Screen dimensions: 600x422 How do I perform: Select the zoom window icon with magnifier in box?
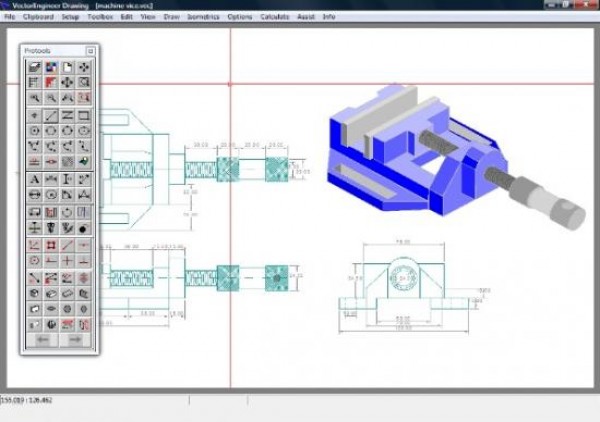coord(84,82)
